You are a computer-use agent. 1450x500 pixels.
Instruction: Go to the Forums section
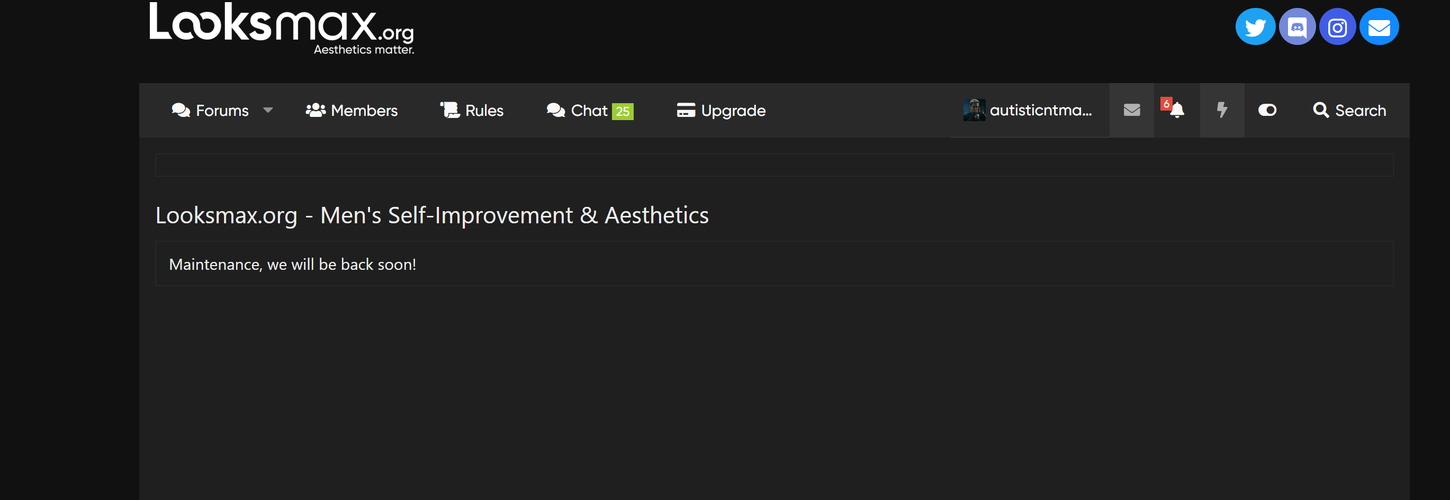210,110
